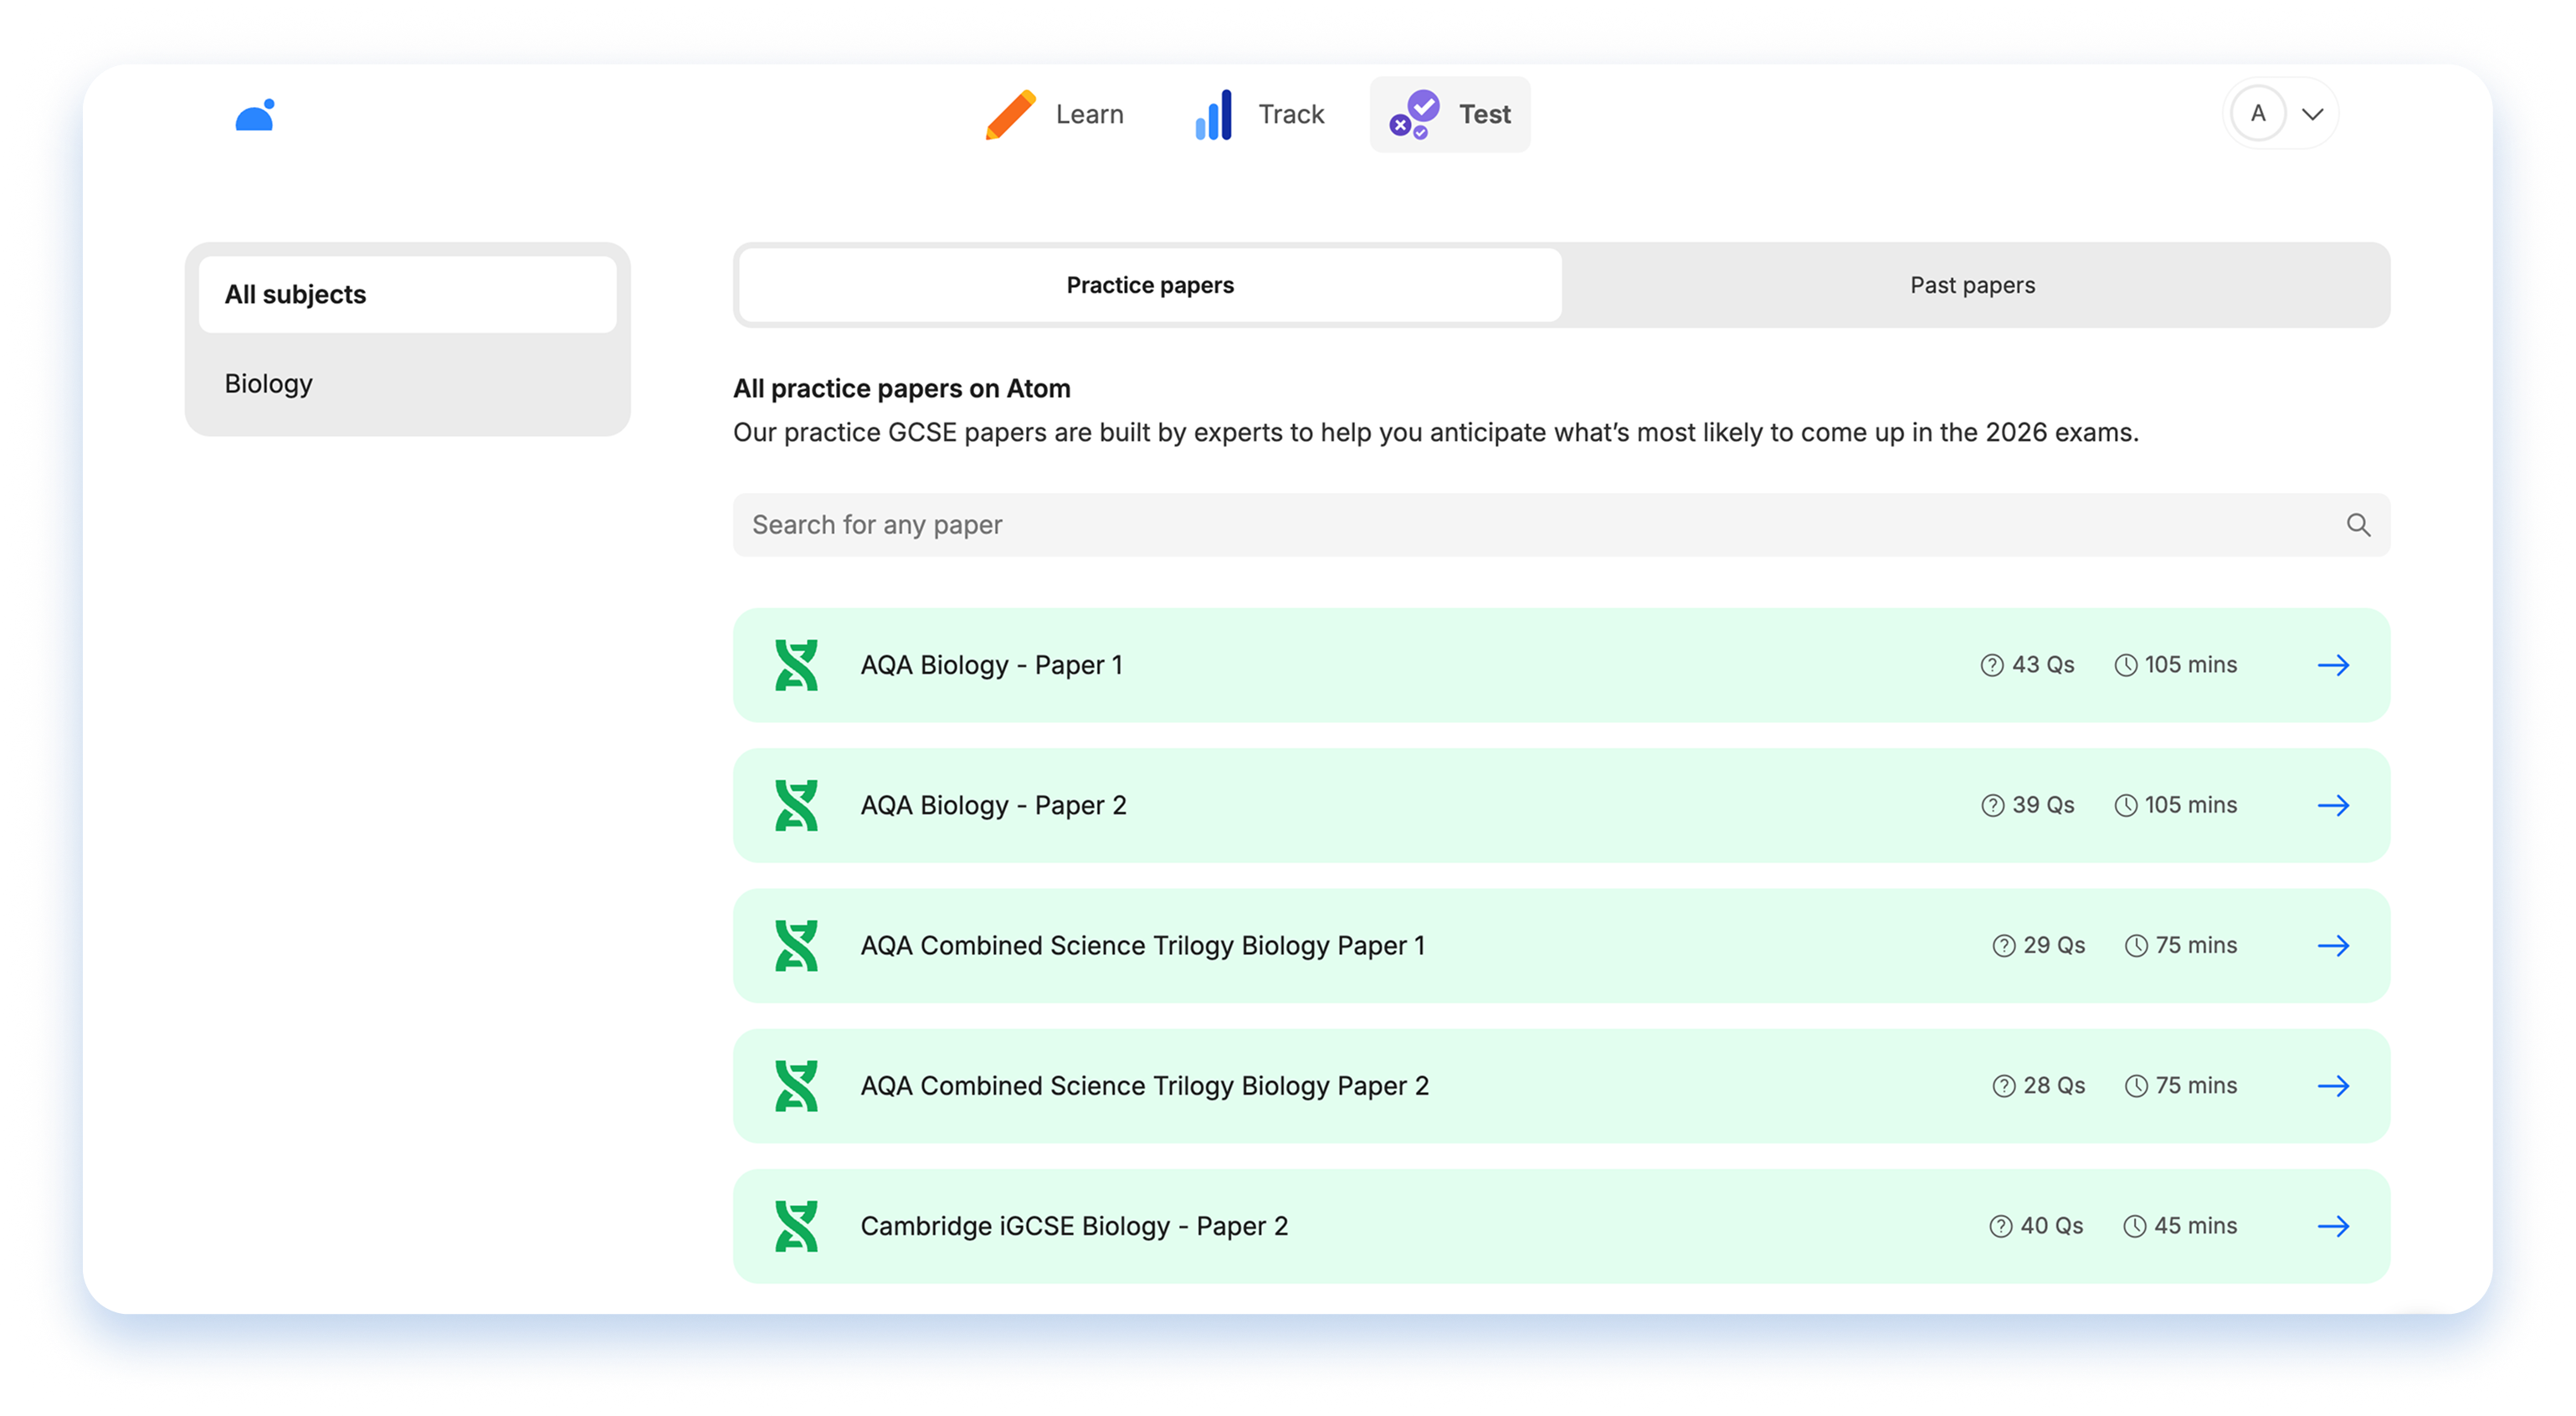The height and width of the screenshot is (1416, 2576).
Task: Open AQA Biology - Paper 1 row
Action: tap(991, 665)
